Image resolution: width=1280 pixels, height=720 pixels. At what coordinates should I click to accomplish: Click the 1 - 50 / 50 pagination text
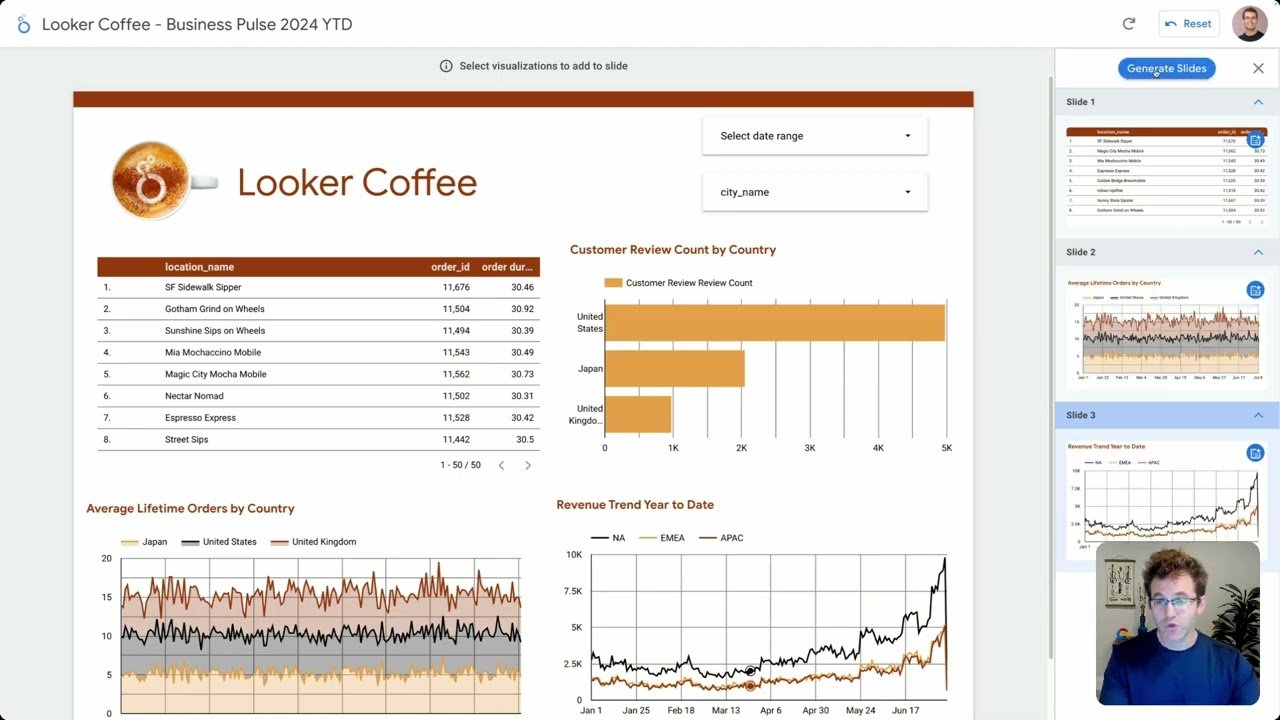pos(460,465)
